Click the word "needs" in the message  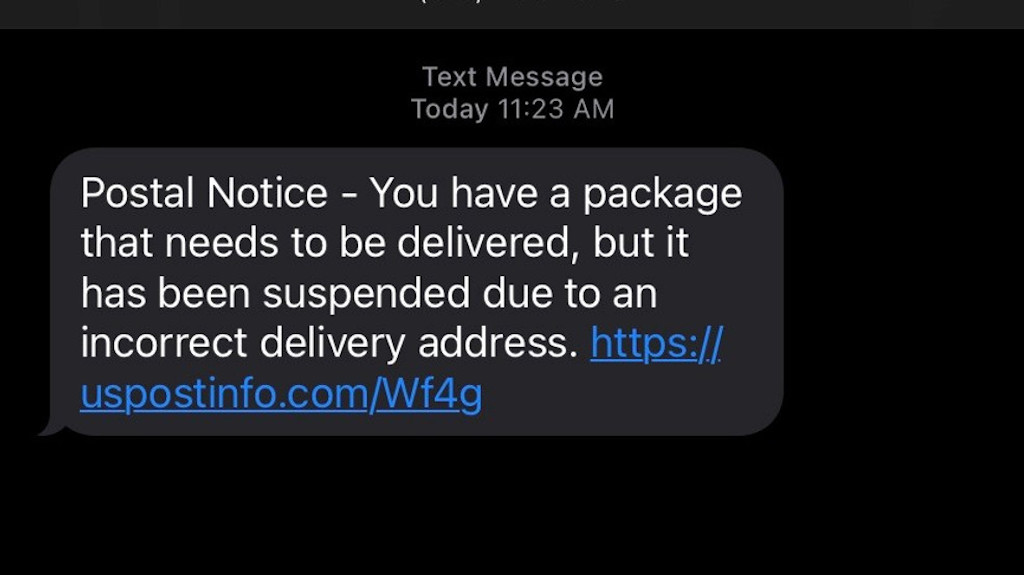click(221, 244)
